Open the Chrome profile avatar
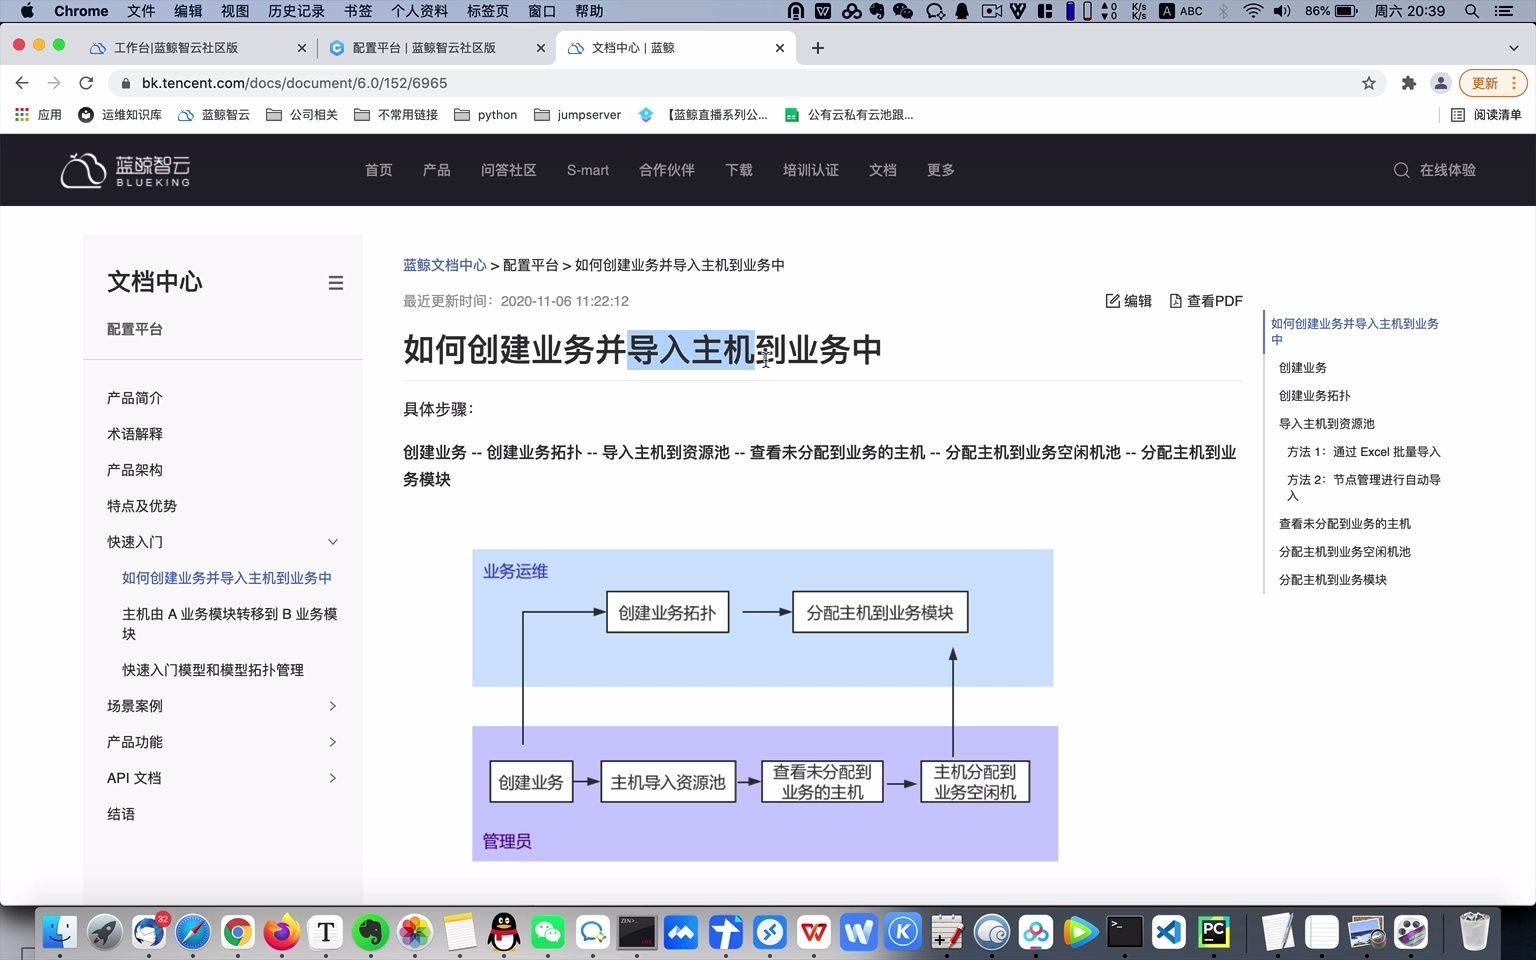Viewport: 1536px width, 960px height. 1441,83
